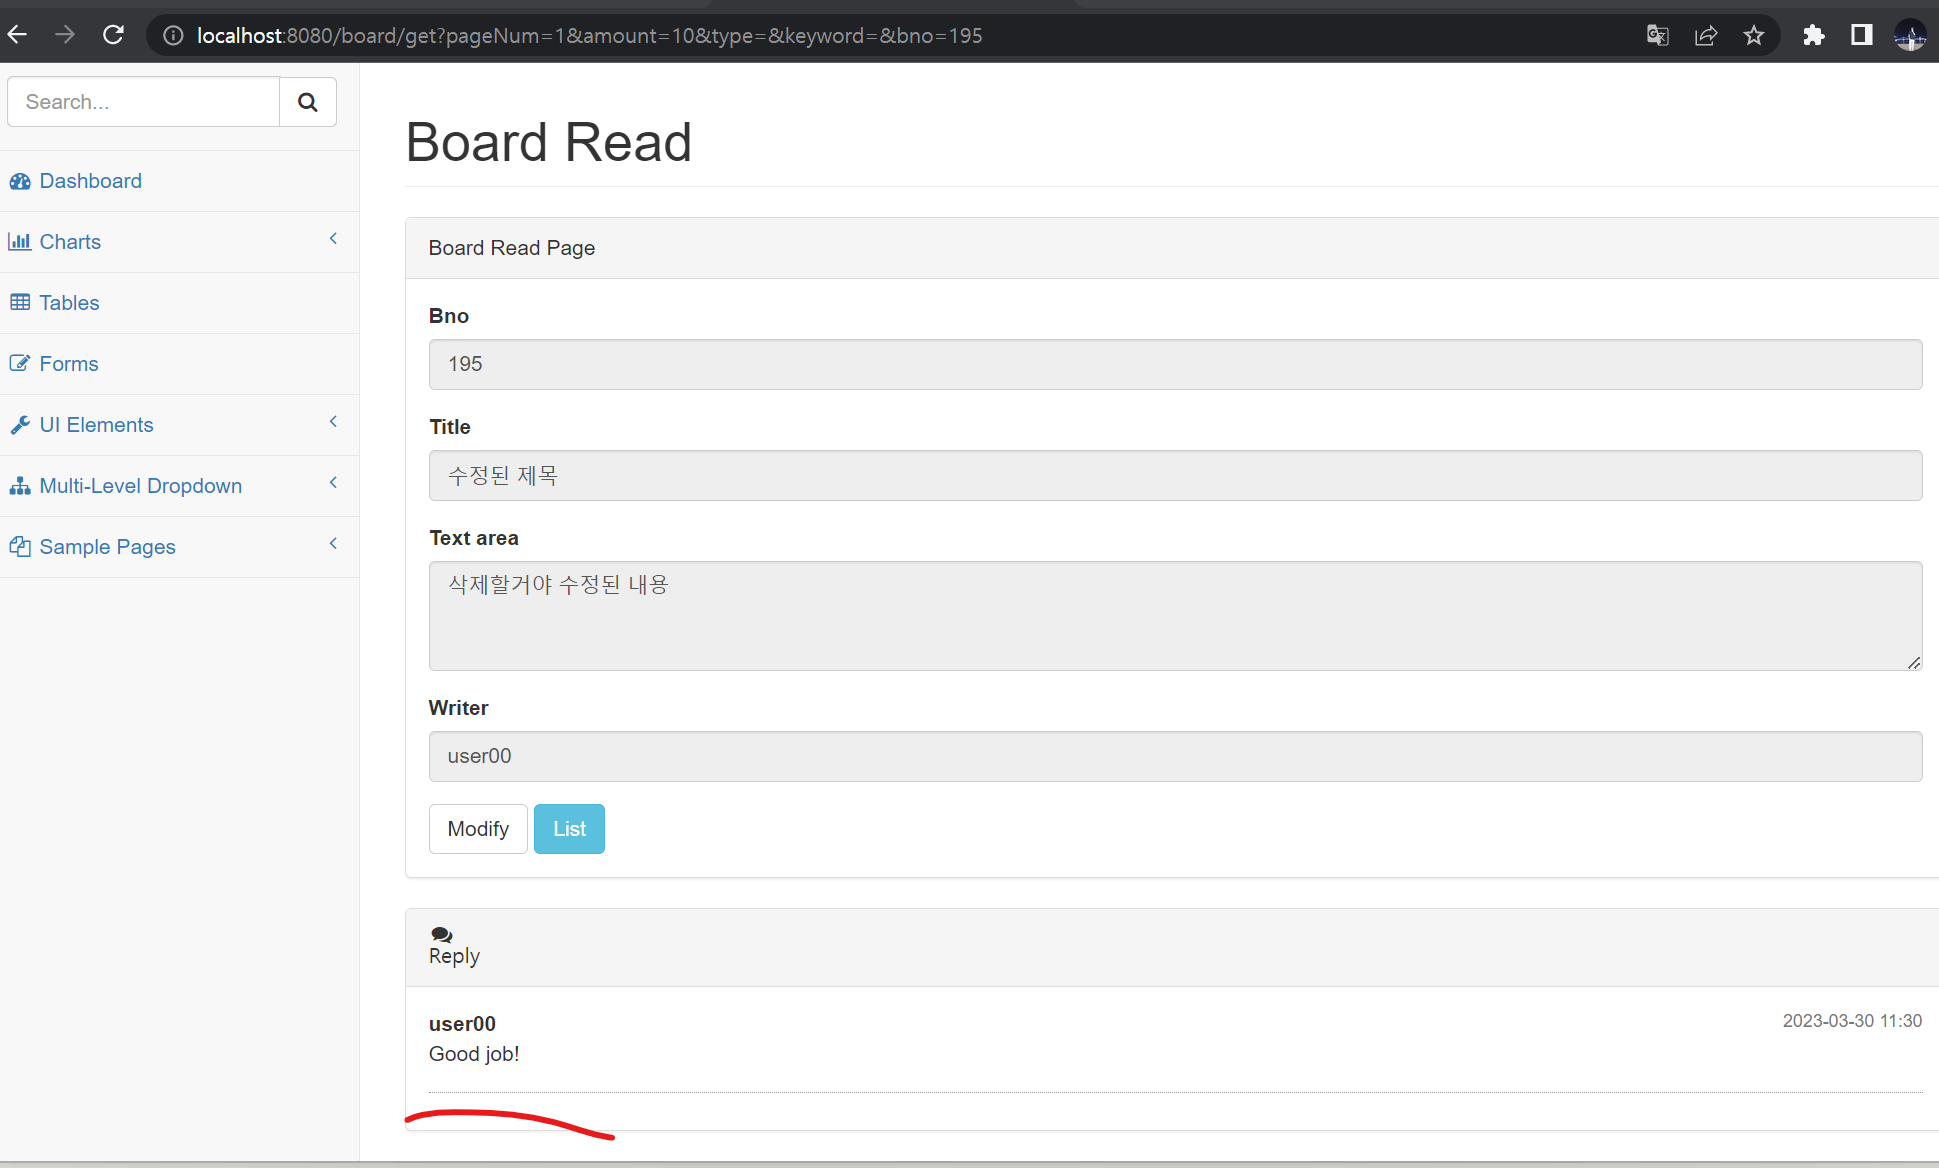The width and height of the screenshot is (1939, 1168).
Task: Open the browser extensions puzzle icon
Action: point(1813,36)
